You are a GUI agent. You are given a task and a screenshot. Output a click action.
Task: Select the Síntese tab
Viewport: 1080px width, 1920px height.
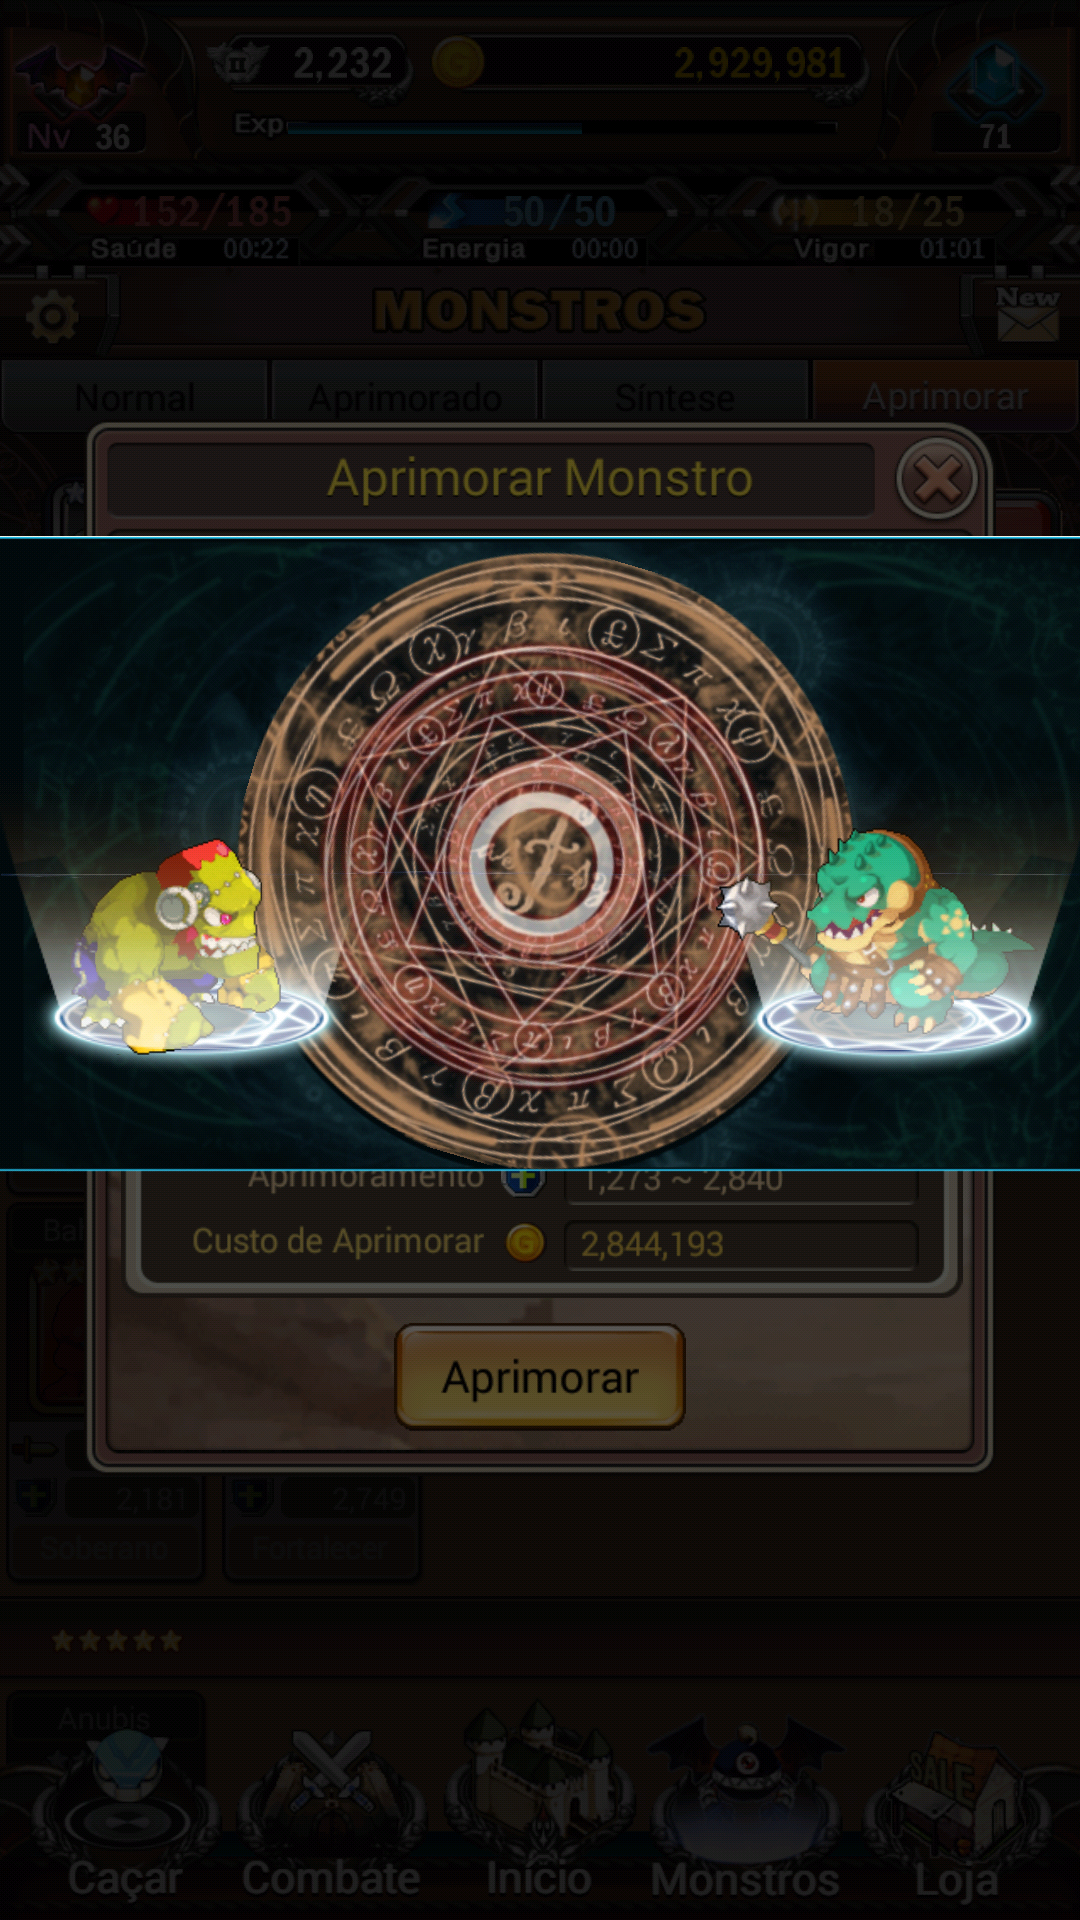[x=675, y=397]
